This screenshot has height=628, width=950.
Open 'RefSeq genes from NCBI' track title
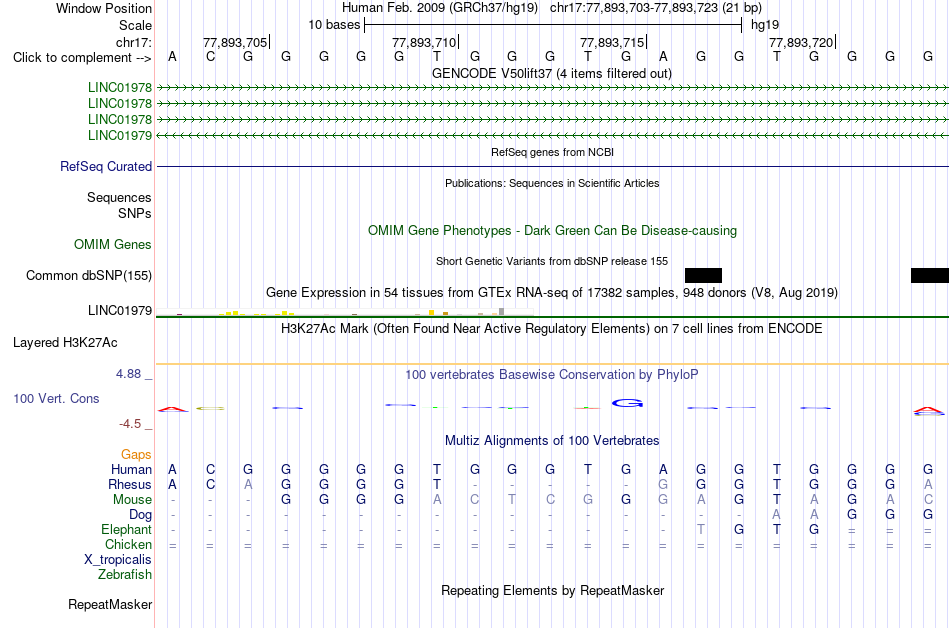[x=552, y=152]
